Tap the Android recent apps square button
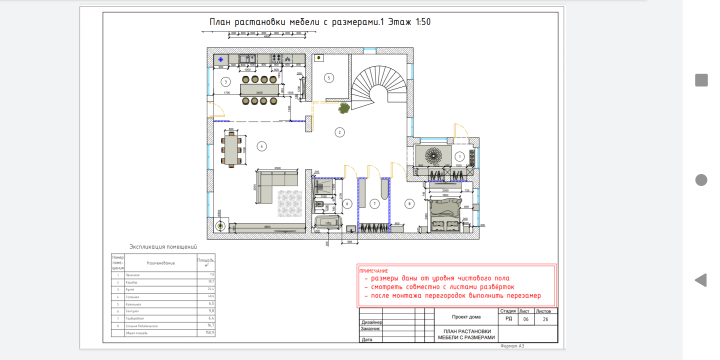This screenshot has width=720, height=360. pos(701,80)
